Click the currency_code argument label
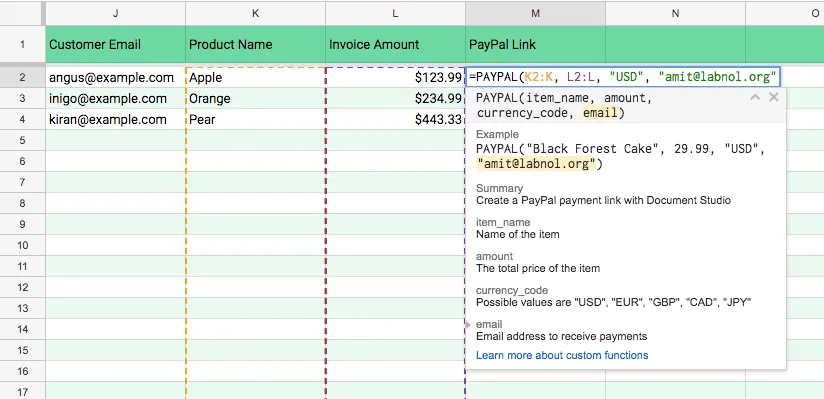 click(x=512, y=290)
